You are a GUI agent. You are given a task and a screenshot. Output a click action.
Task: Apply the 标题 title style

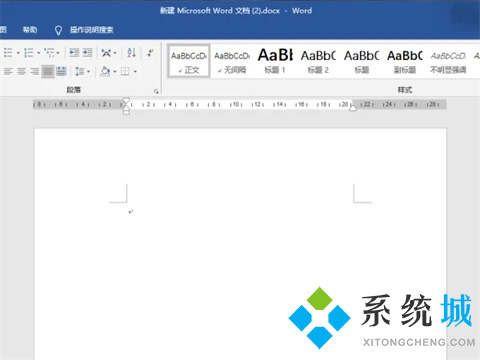tap(362, 61)
